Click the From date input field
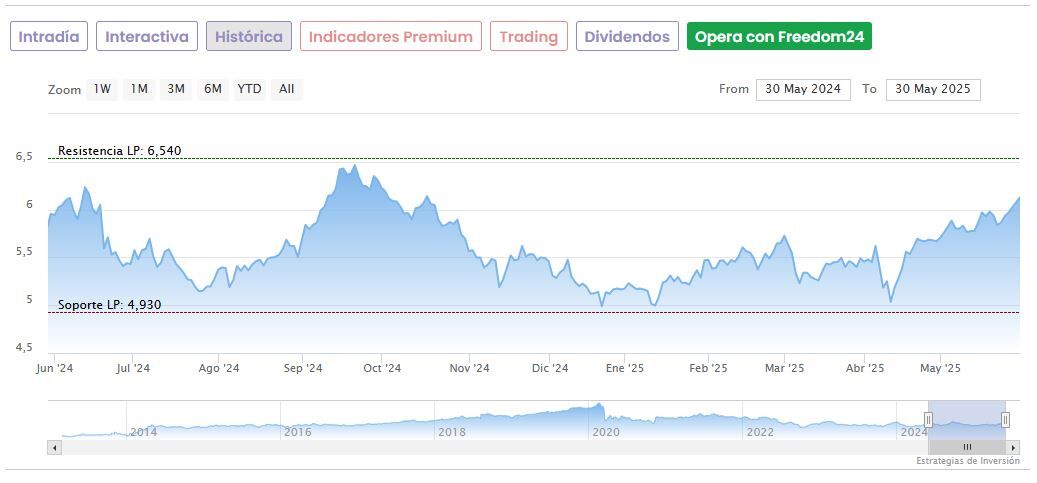 (x=803, y=89)
